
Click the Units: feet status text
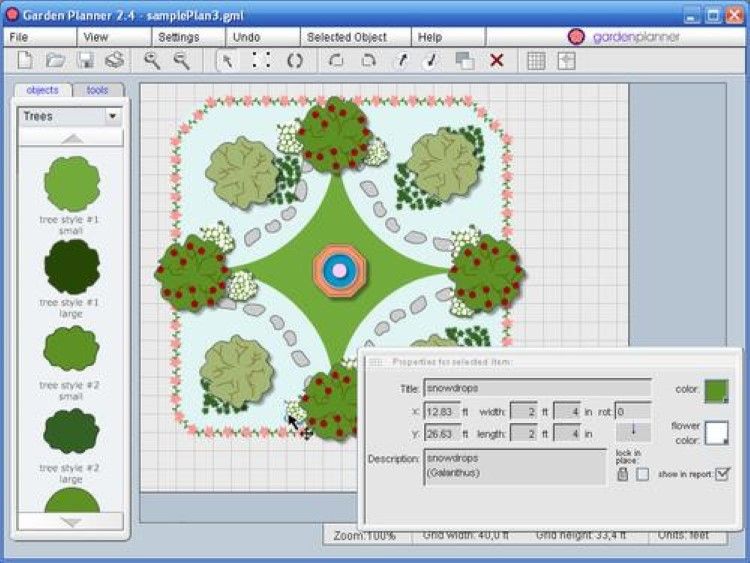tap(683, 535)
